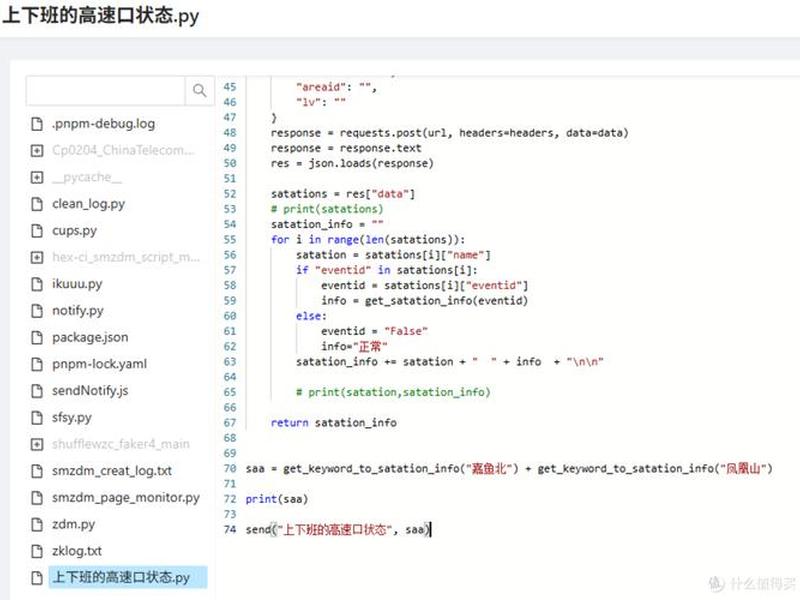The image size is (800, 600).
Task: Click the 'else:' line at line 60
Action: point(311,316)
